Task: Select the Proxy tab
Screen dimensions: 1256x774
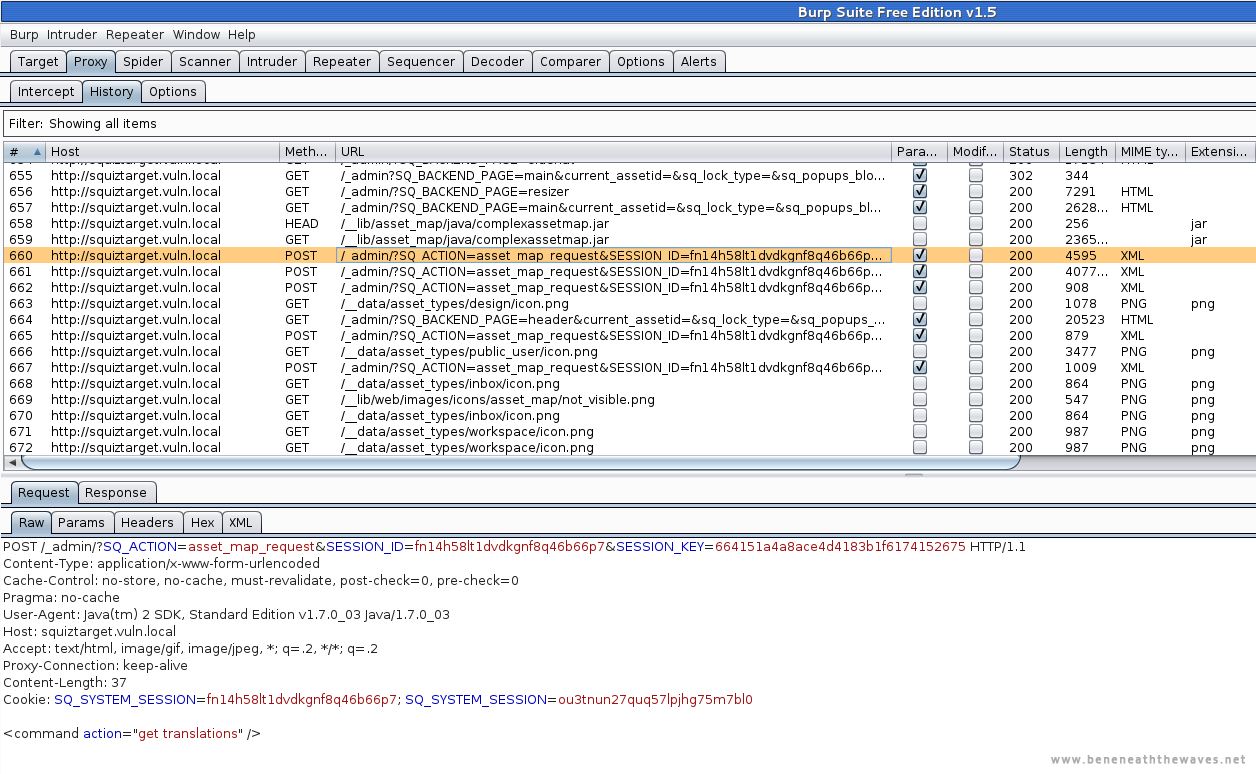Action: (90, 61)
